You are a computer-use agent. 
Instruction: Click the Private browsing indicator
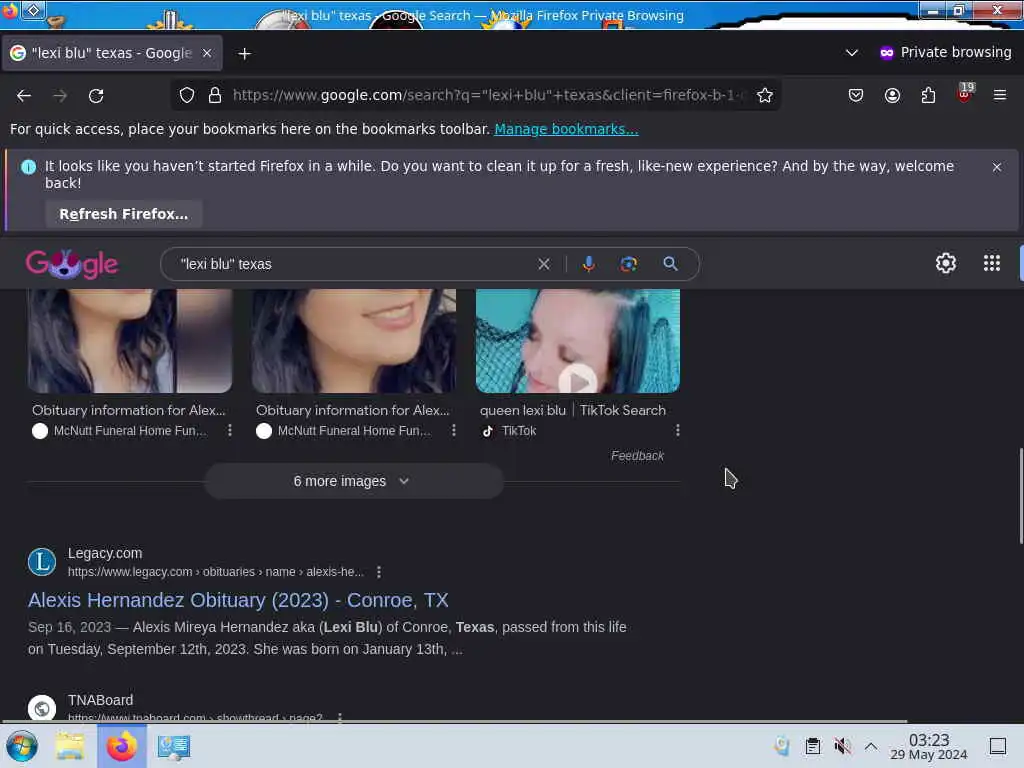946,53
